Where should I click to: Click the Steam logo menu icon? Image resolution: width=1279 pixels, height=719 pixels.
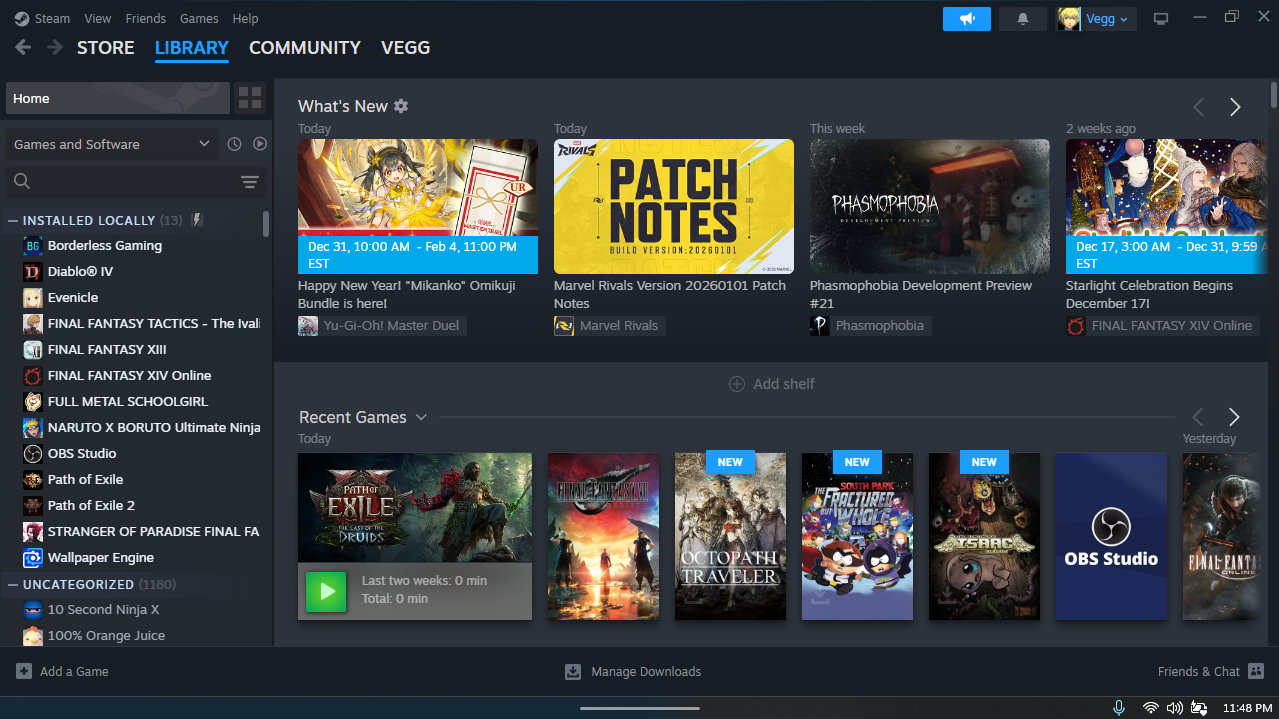pos(21,18)
